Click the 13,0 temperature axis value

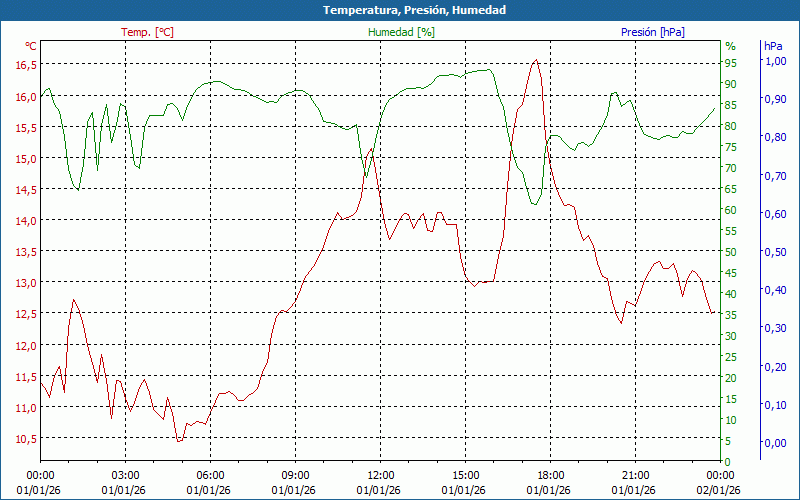click(26, 283)
